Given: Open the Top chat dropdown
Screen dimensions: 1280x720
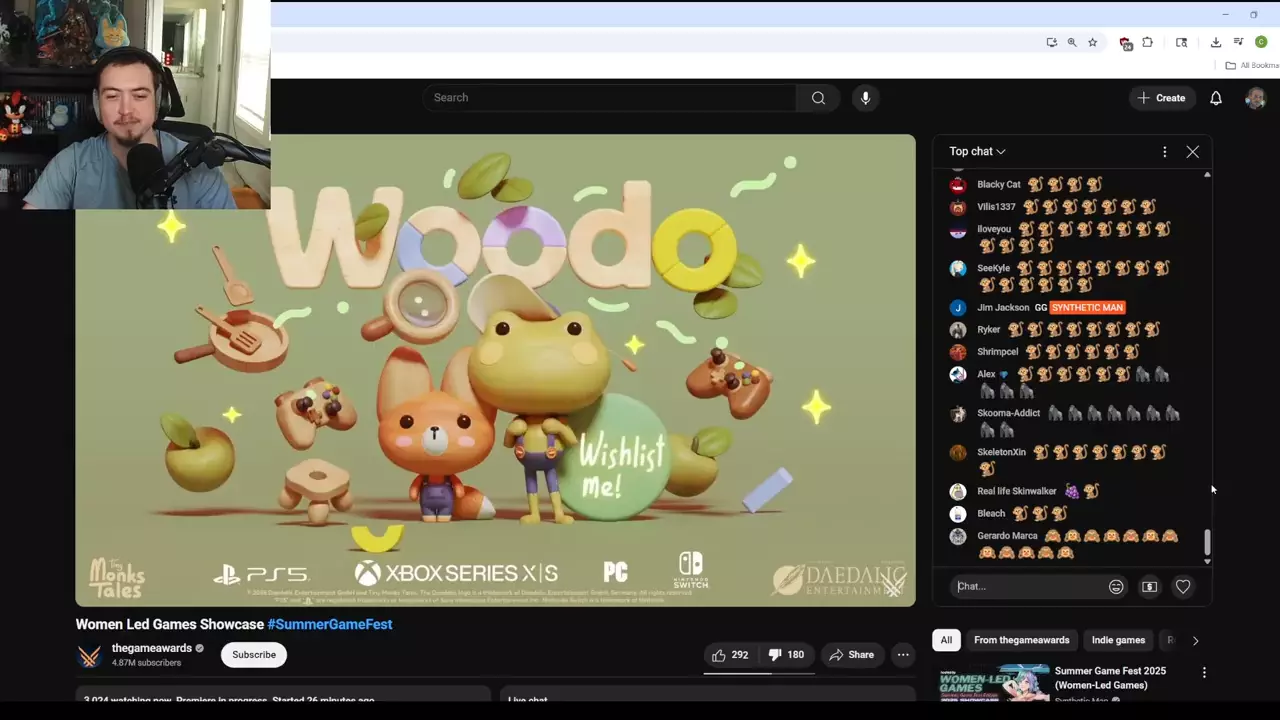Looking at the screenshot, I should pyautogui.click(x=977, y=152).
